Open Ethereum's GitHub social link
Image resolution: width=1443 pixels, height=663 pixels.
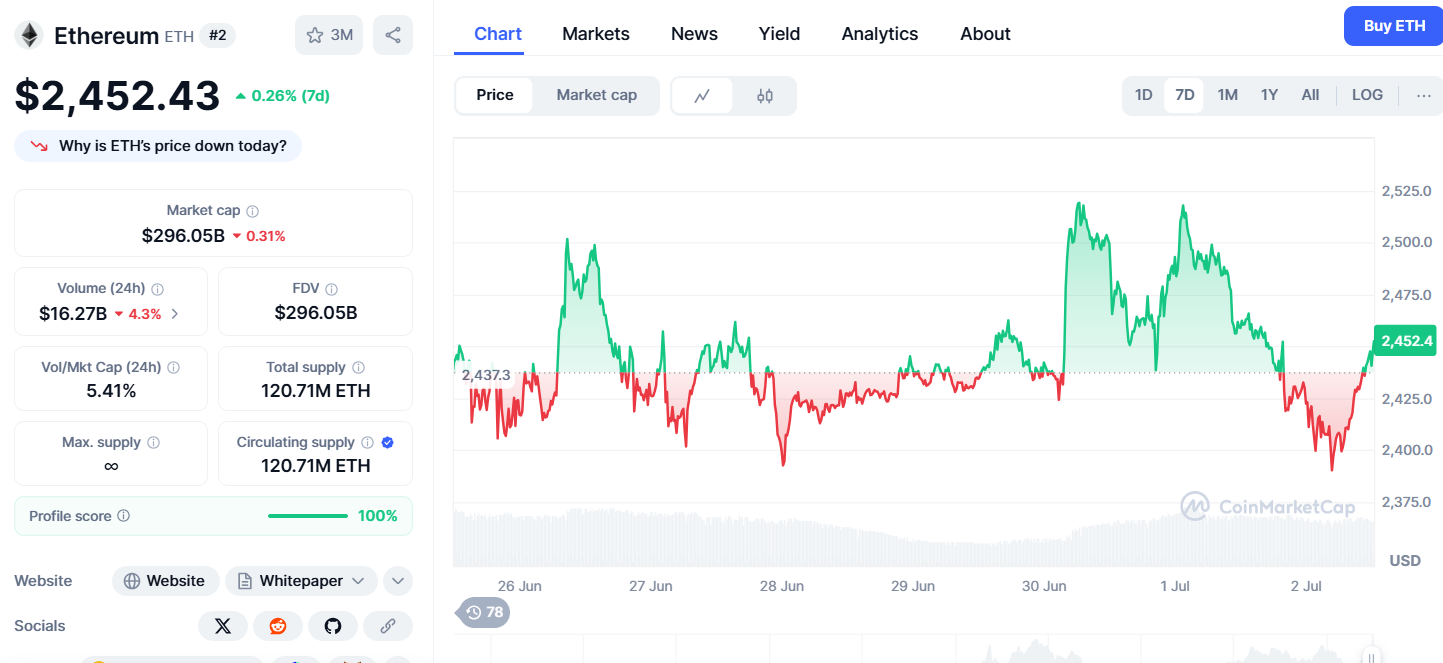[x=333, y=626]
